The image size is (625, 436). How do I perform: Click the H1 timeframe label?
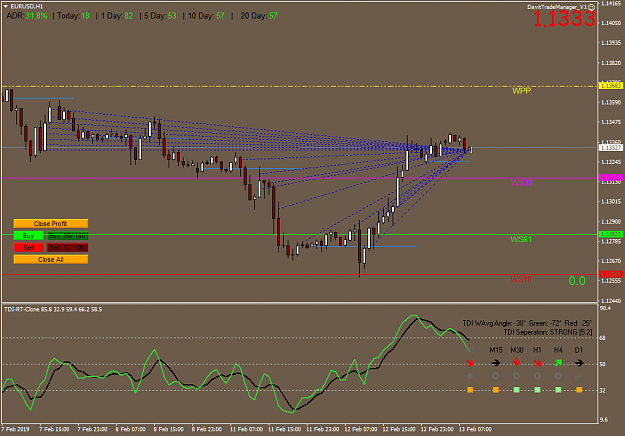coord(537,350)
